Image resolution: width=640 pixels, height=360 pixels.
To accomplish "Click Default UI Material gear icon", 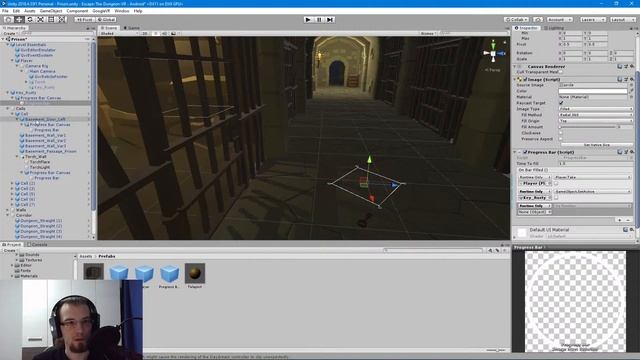I will coord(632,230).
